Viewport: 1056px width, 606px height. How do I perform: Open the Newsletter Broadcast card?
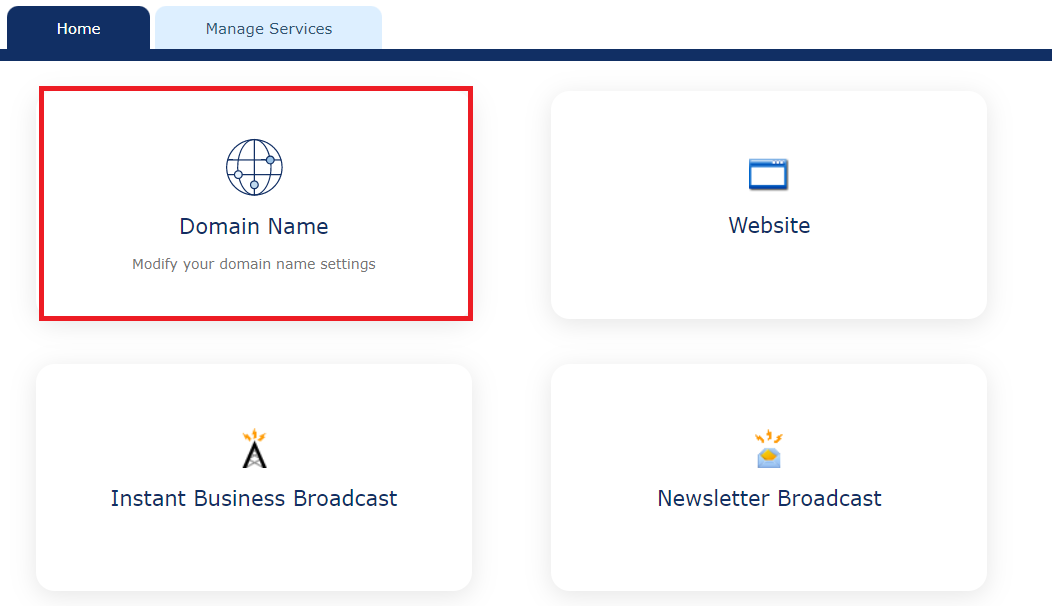[768, 477]
